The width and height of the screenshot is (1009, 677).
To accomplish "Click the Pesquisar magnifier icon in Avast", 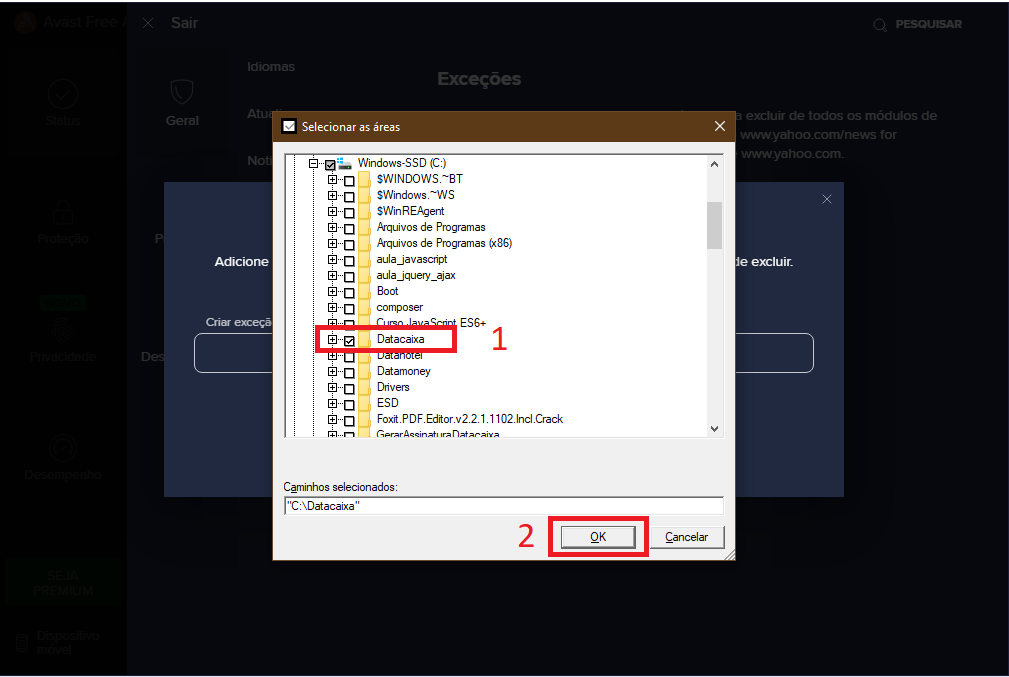I will [x=880, y=25].
